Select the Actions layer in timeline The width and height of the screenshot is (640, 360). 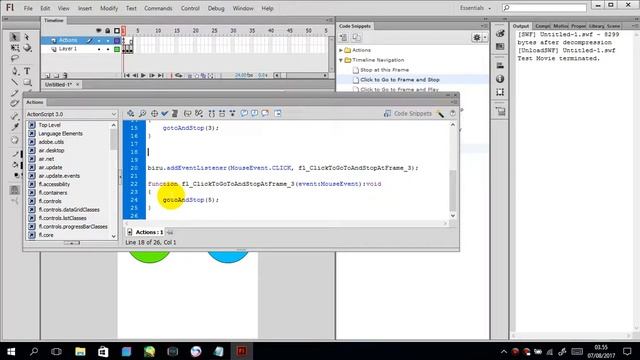(x=68, y=40)
